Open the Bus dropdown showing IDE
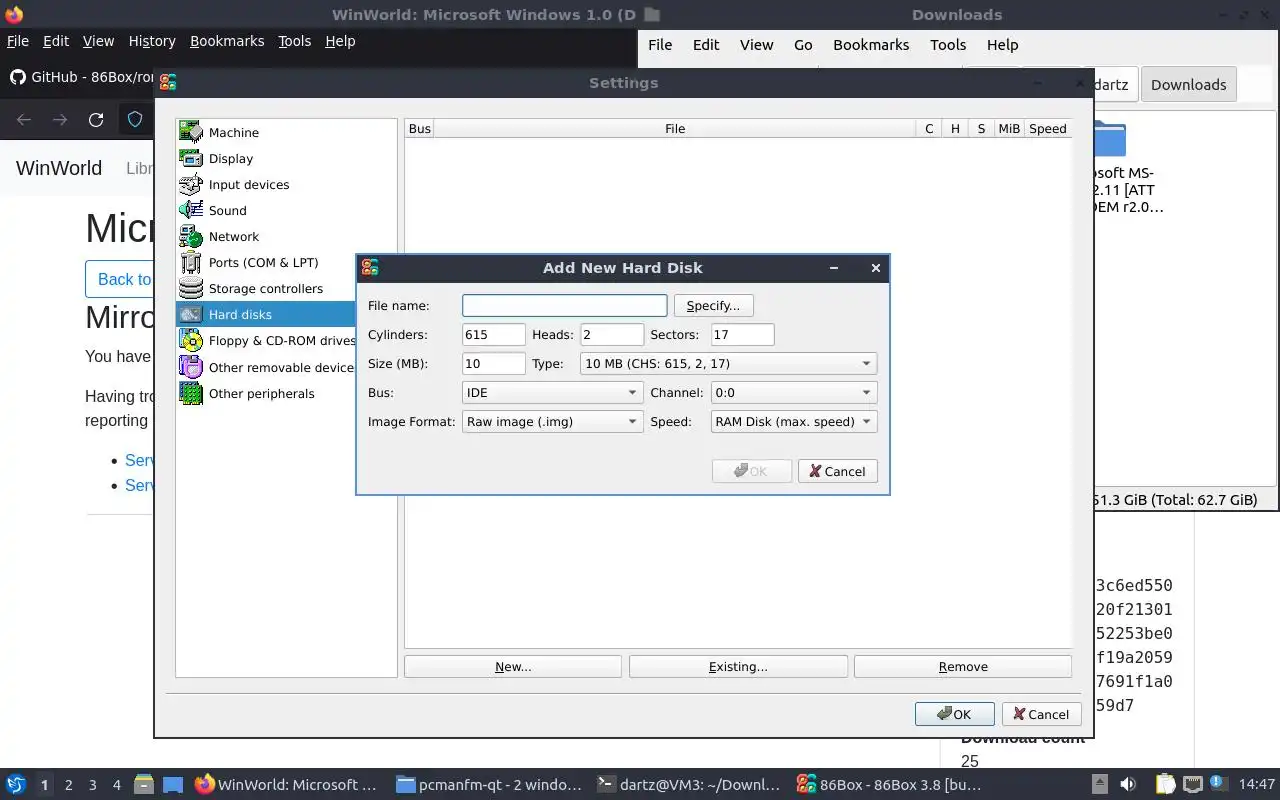Viewport: 1280px width, 800px height. click(551, 393)
